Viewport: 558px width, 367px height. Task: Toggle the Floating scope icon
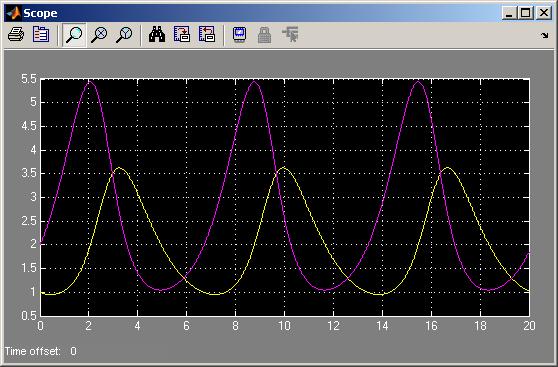[x=239, y=35]
